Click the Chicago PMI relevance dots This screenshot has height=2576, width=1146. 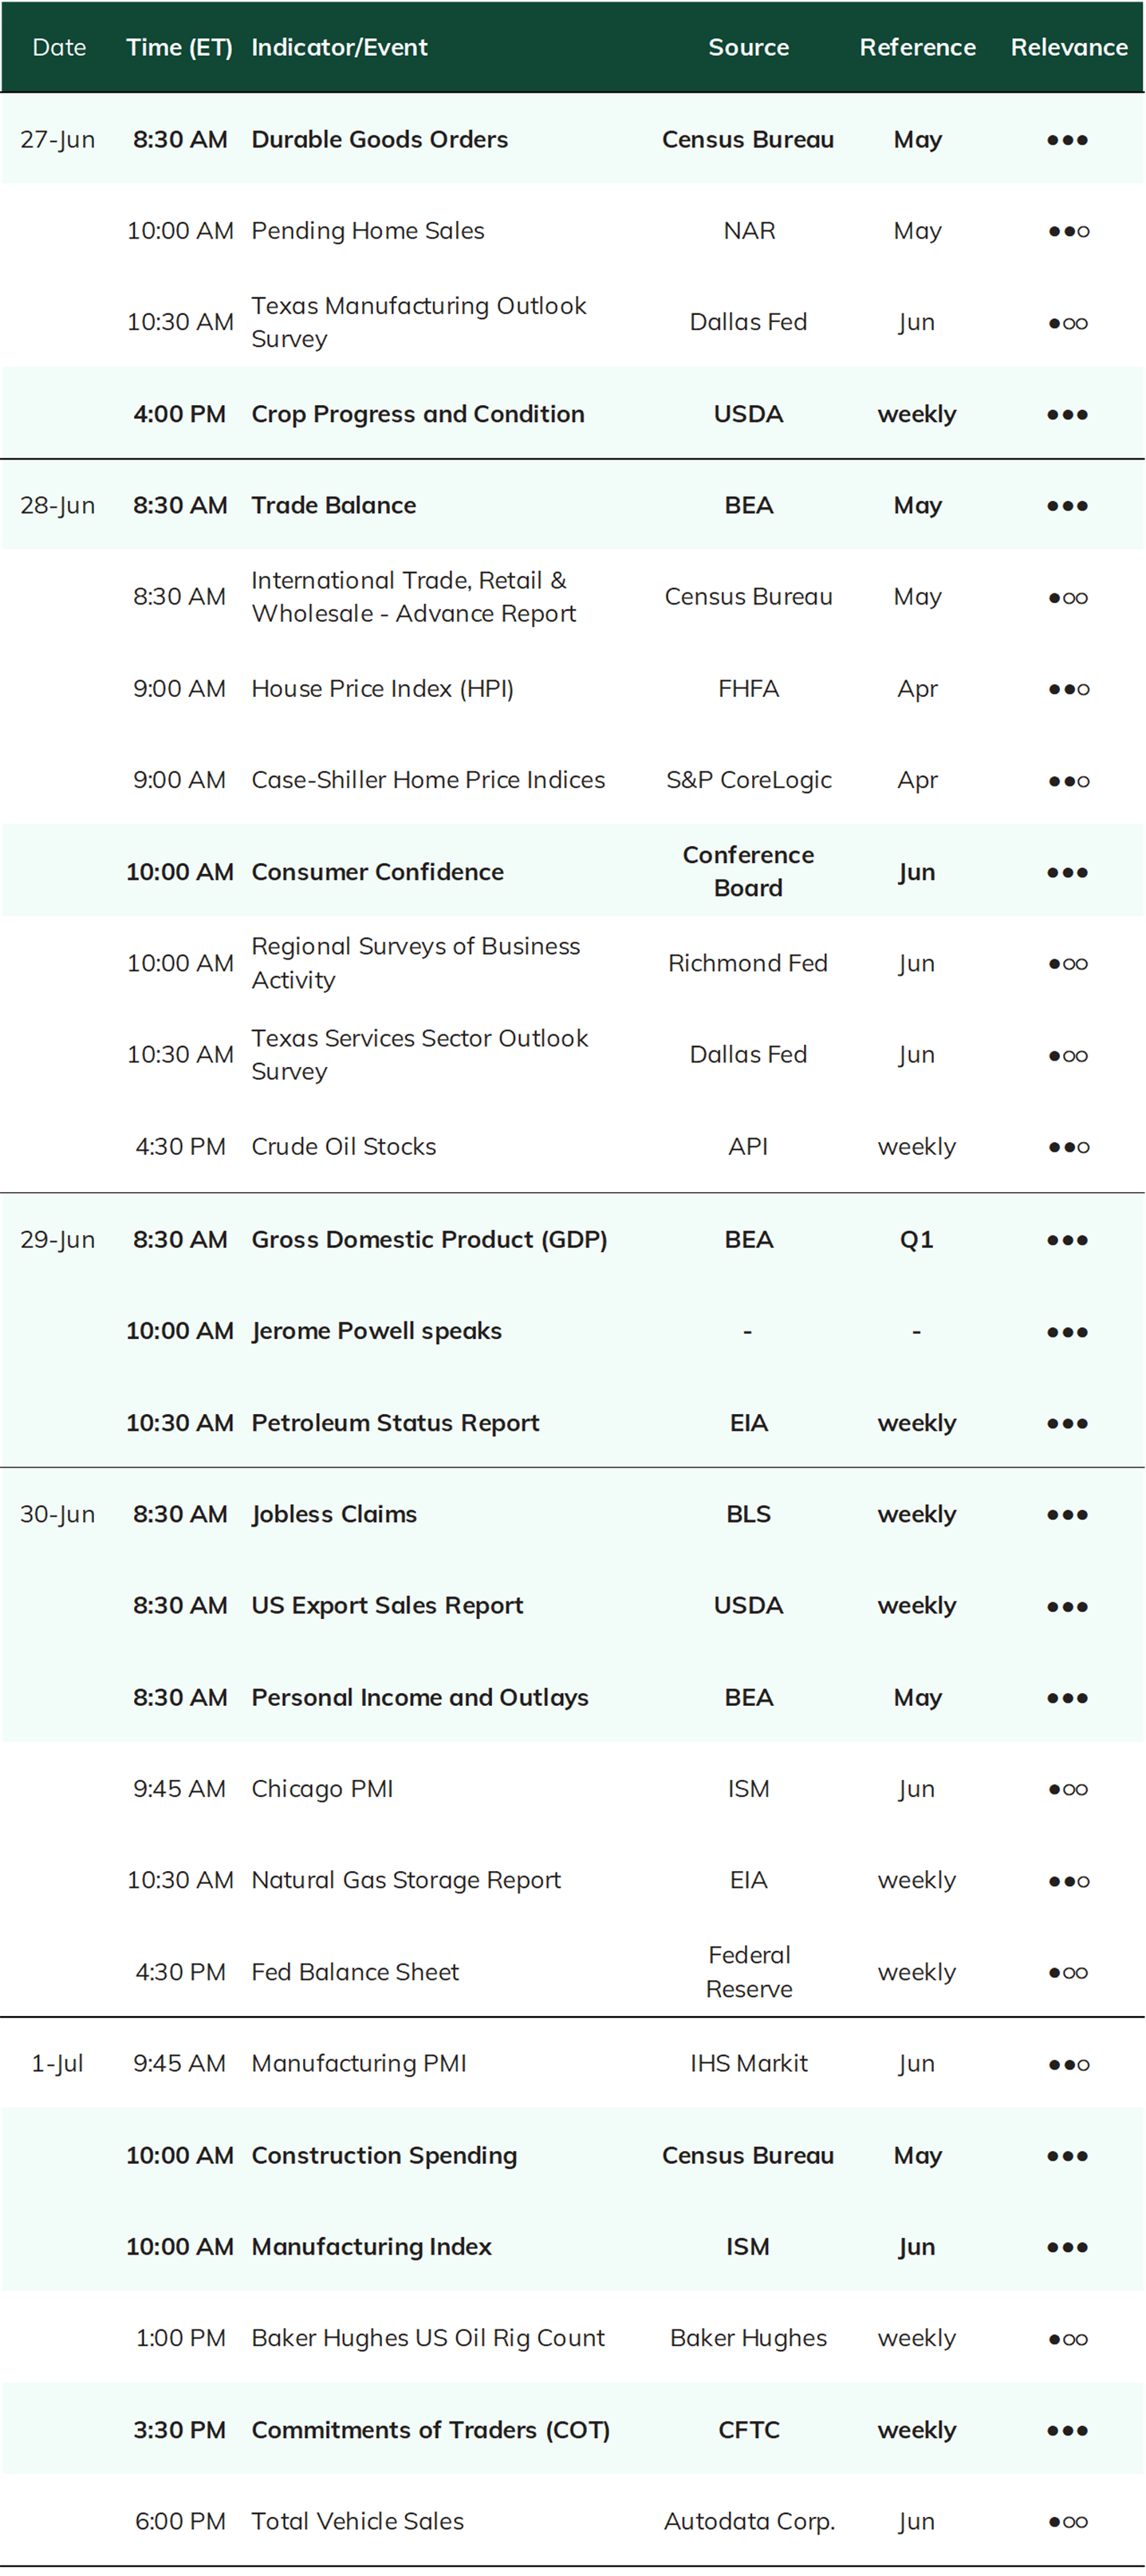(x=1068, y=1789)
